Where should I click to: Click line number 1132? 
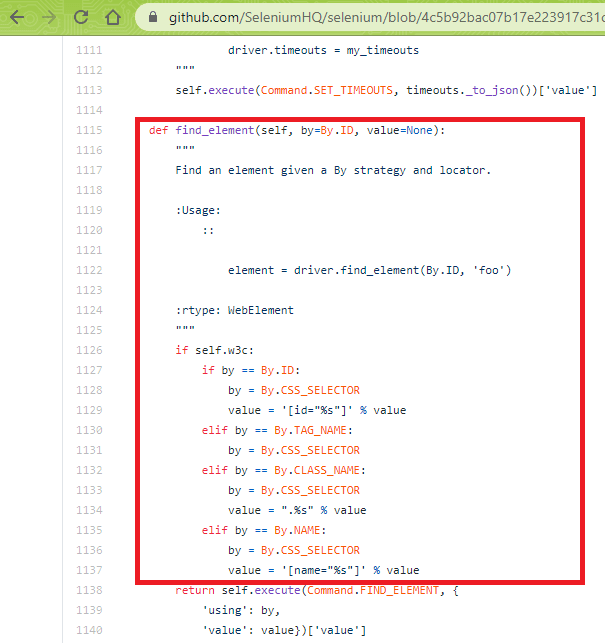89,470
